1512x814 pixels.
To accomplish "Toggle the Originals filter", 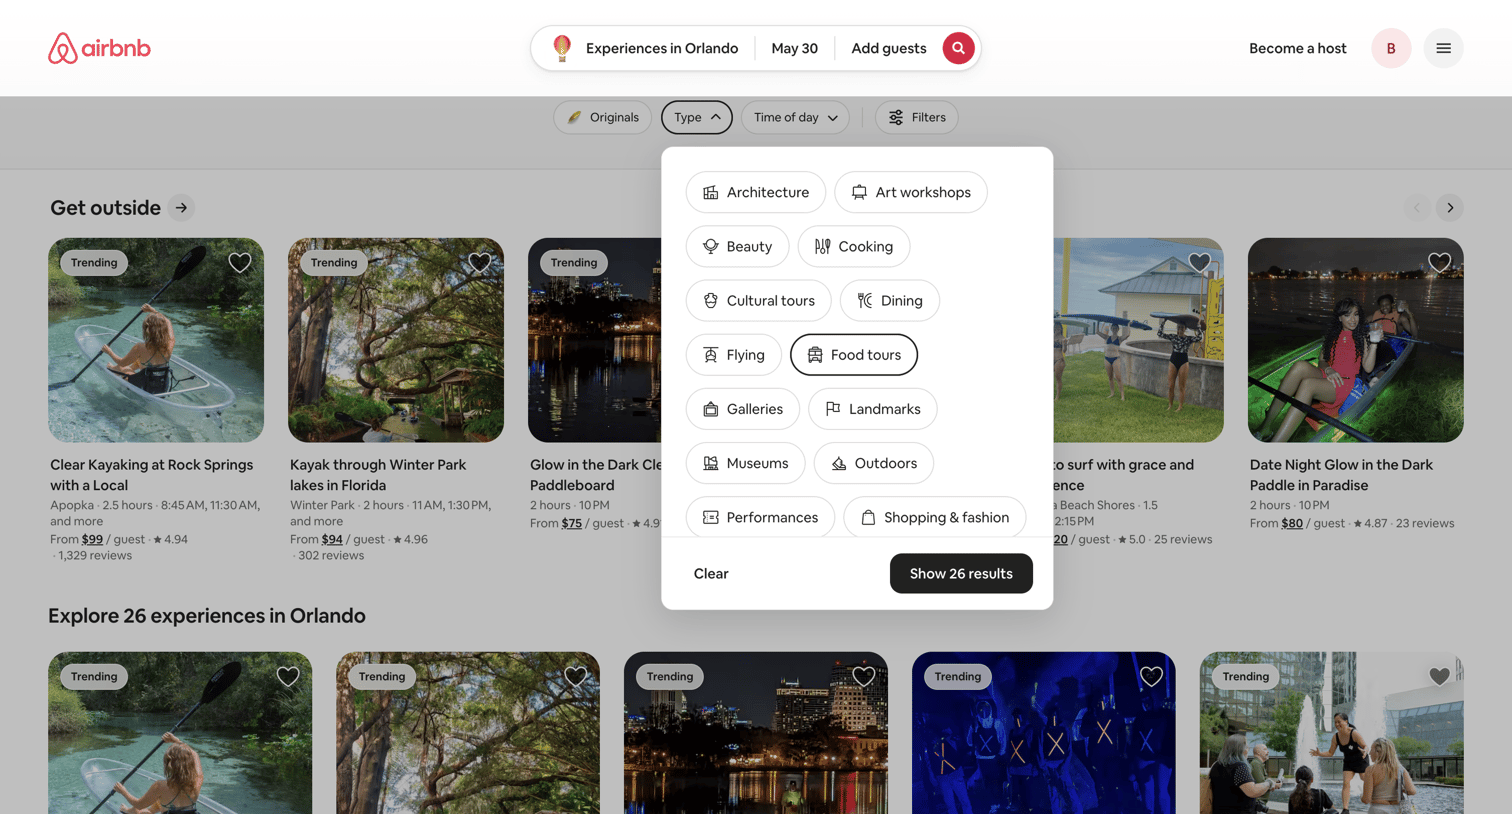I will [x=603, y=117].
